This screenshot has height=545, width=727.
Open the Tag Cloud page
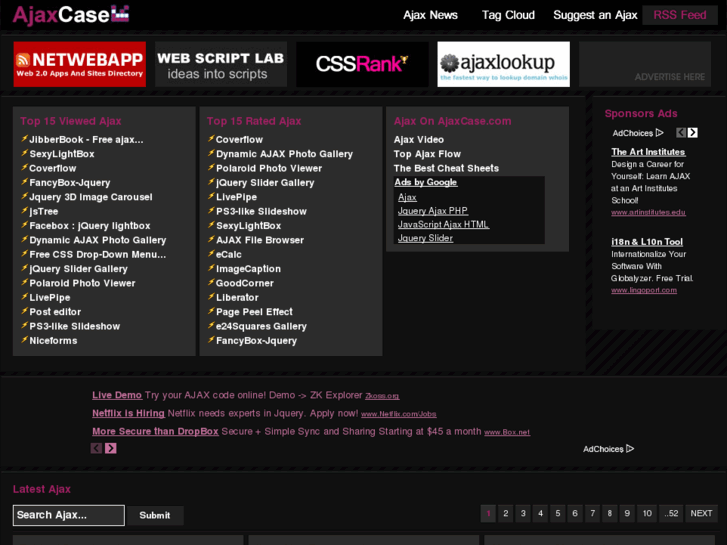coord(508,15)
